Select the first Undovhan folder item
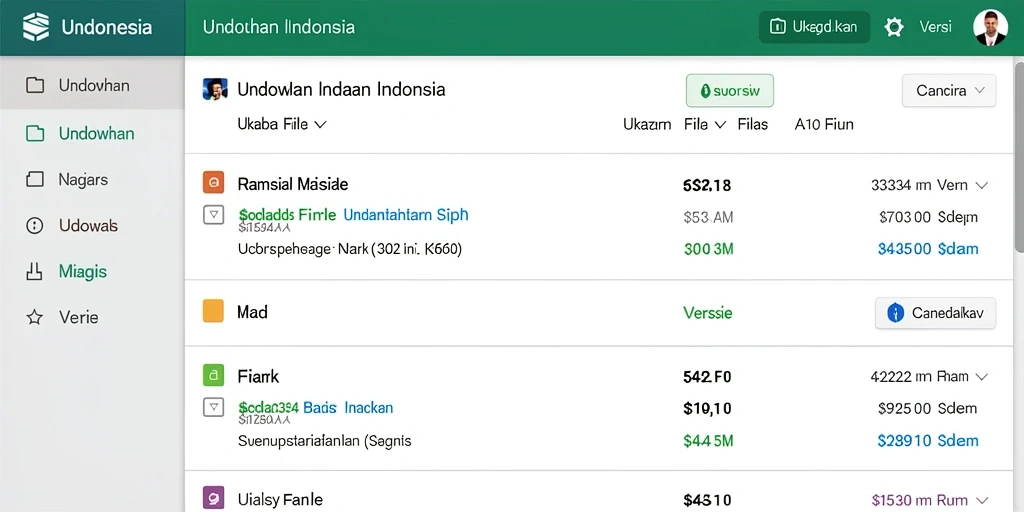Screen dimensions: 1024x512 pyautogui.click(x=92, y=85)
